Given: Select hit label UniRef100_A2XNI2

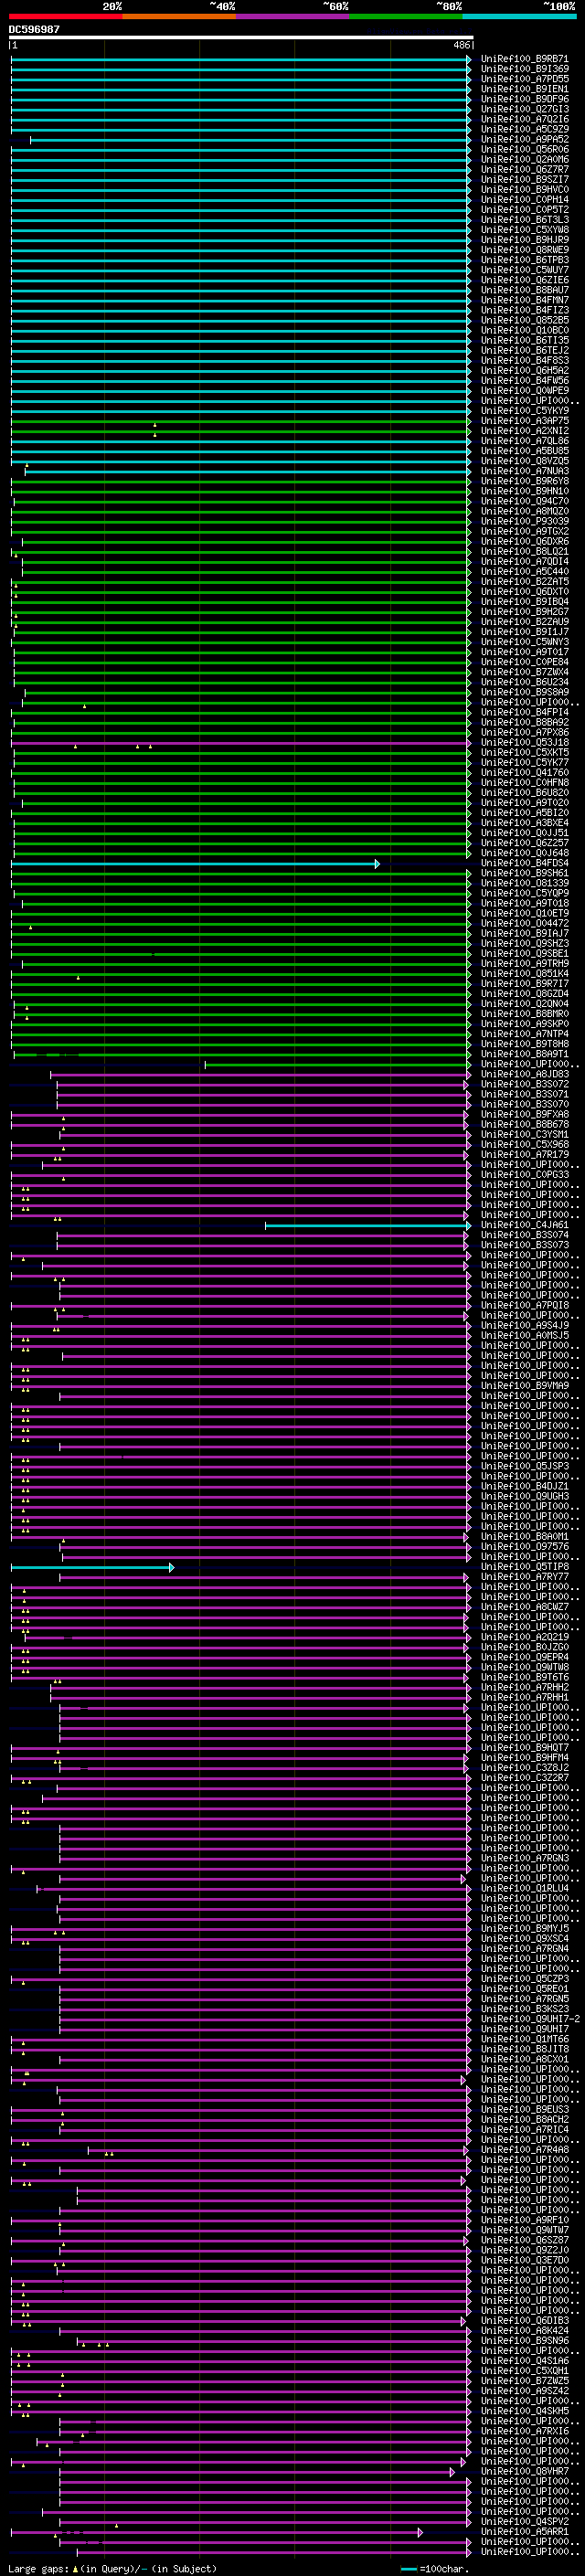Looking at the screenshot, I should click(x=525, y=431).
